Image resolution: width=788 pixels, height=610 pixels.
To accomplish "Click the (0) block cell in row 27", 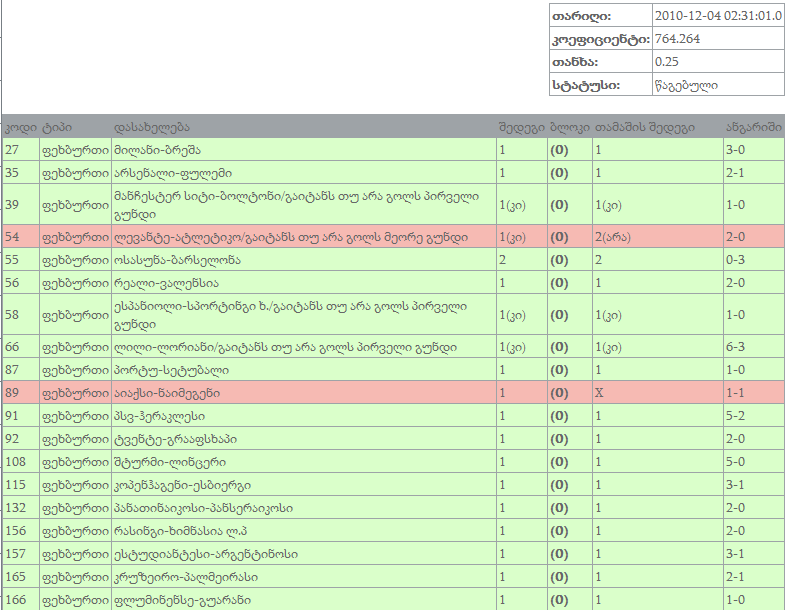I will [559, 150].
